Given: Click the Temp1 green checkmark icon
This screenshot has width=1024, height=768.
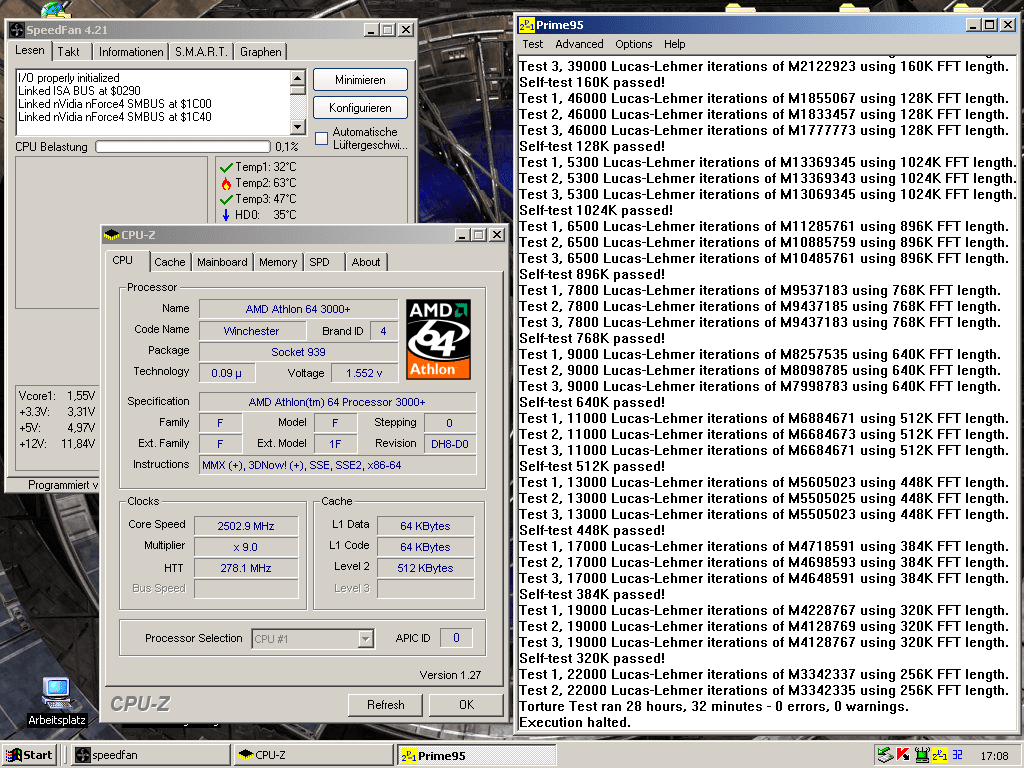Looking at the screenshot, I should [x=226, y=168].
